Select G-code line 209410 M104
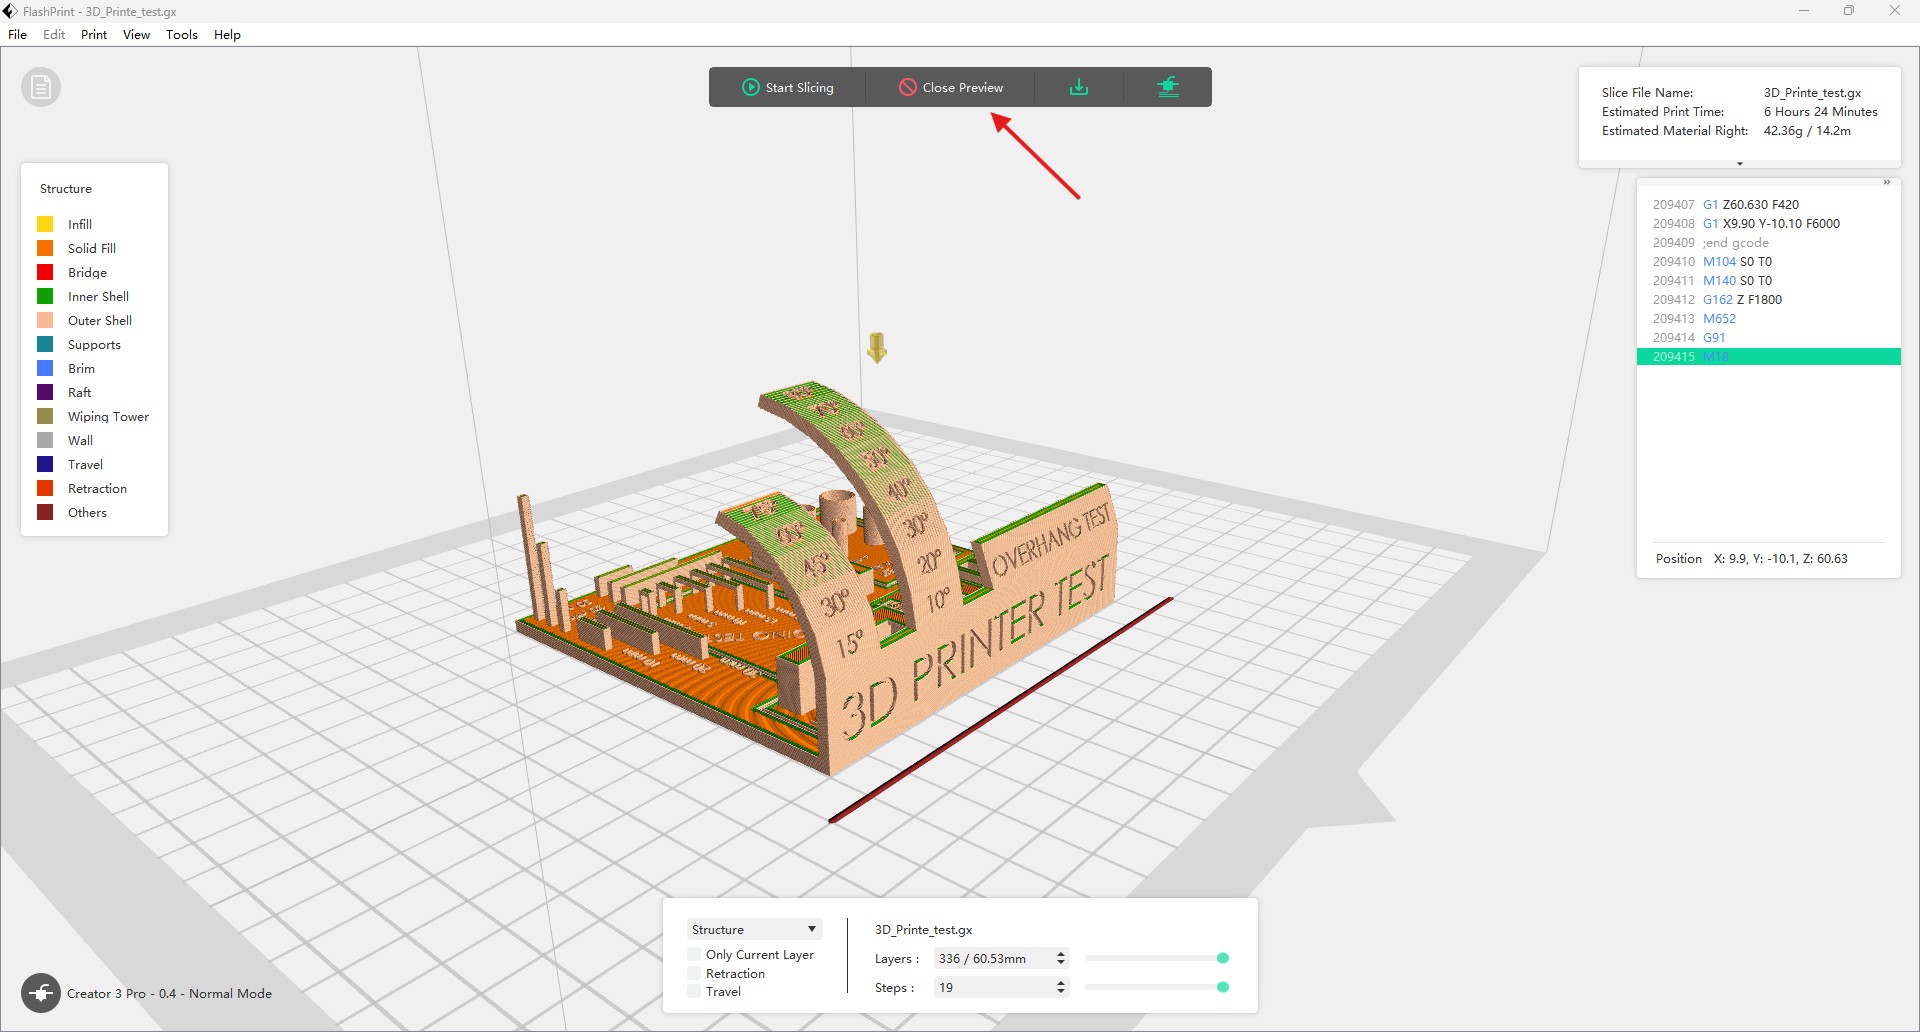 [x=1768, y=261]
